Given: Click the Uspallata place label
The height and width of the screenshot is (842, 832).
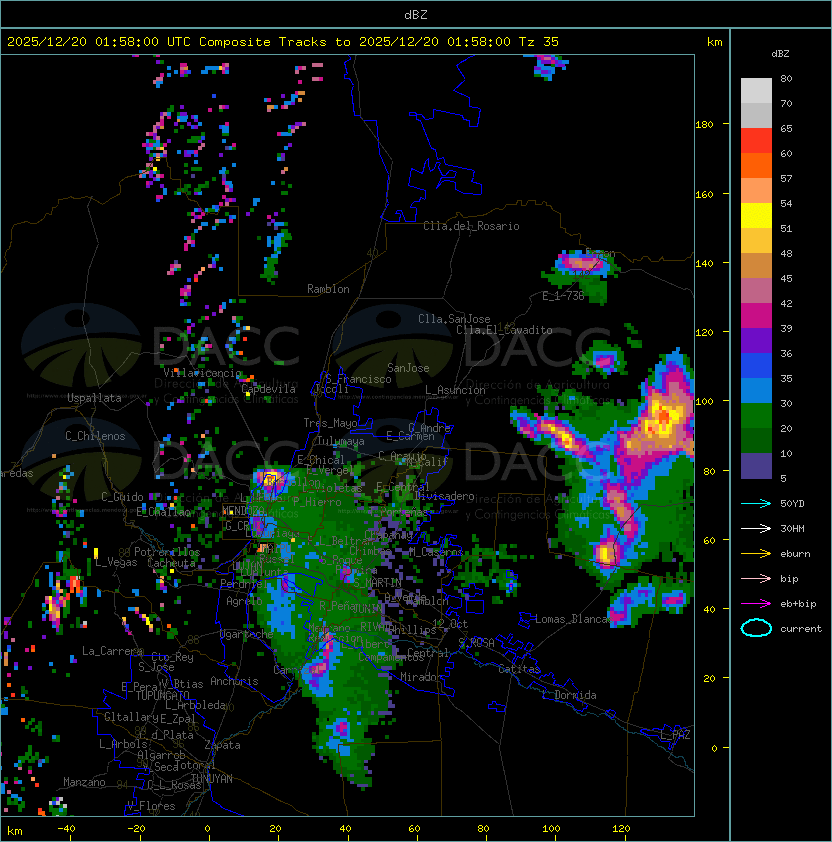Looking at the screenshot, I should coord(94,398).
